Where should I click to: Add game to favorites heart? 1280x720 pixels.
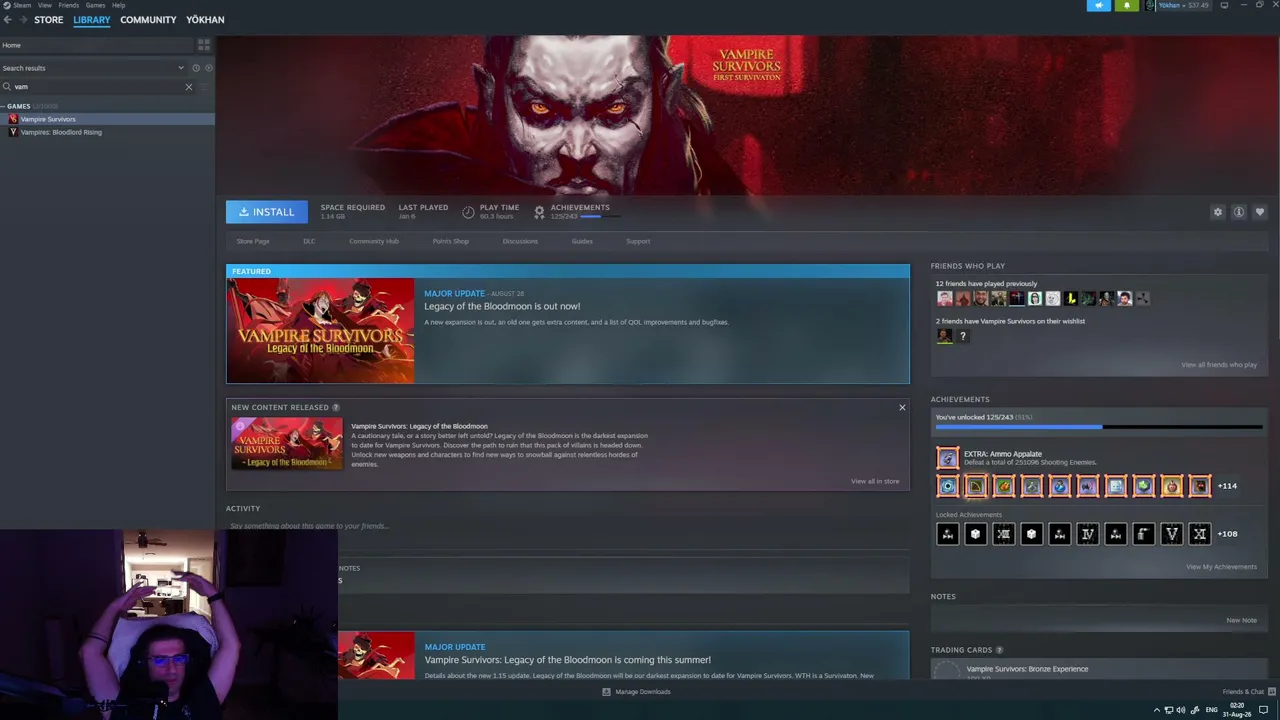pos(1259,212)
